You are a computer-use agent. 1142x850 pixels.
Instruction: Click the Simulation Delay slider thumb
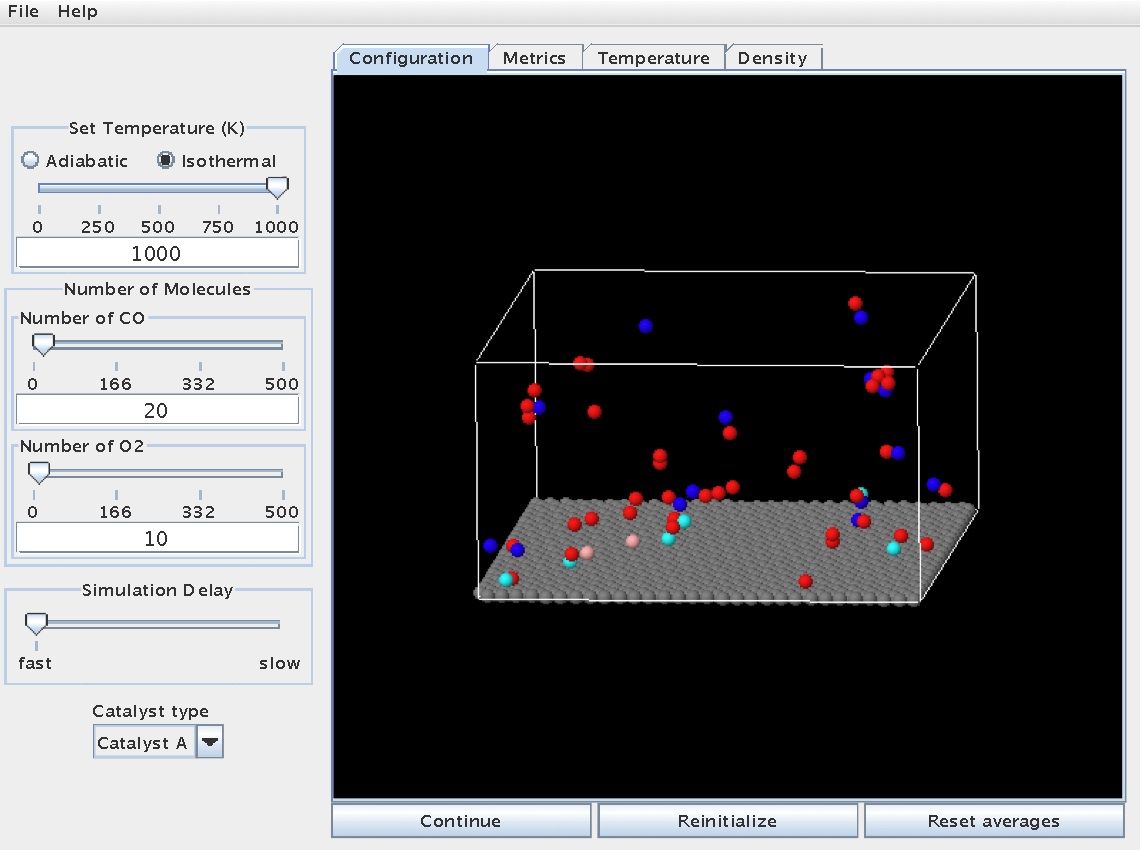(x=36, y=623)
